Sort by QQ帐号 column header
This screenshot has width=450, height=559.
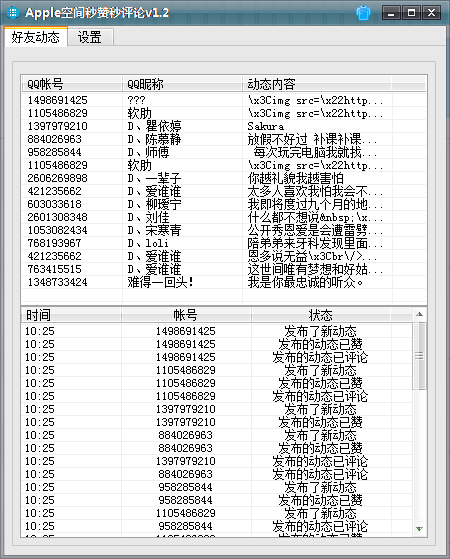pyautogui.click(x=72, y=84)
